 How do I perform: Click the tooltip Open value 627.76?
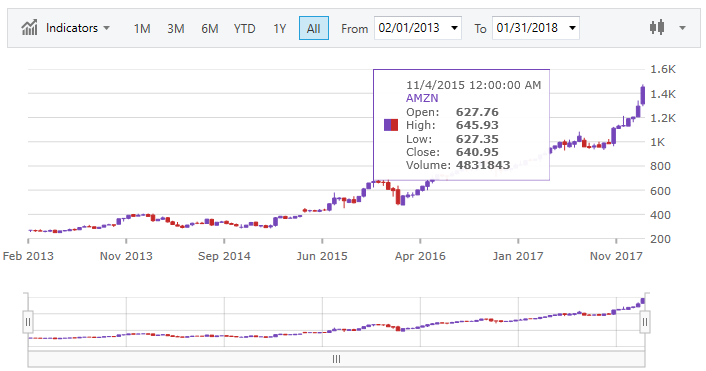coord(477,112)
